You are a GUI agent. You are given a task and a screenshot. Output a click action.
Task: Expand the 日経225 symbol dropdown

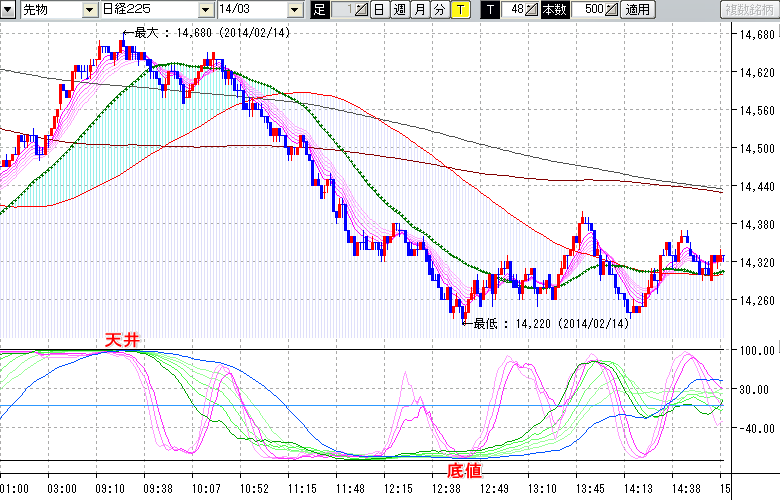click(148, 10)
